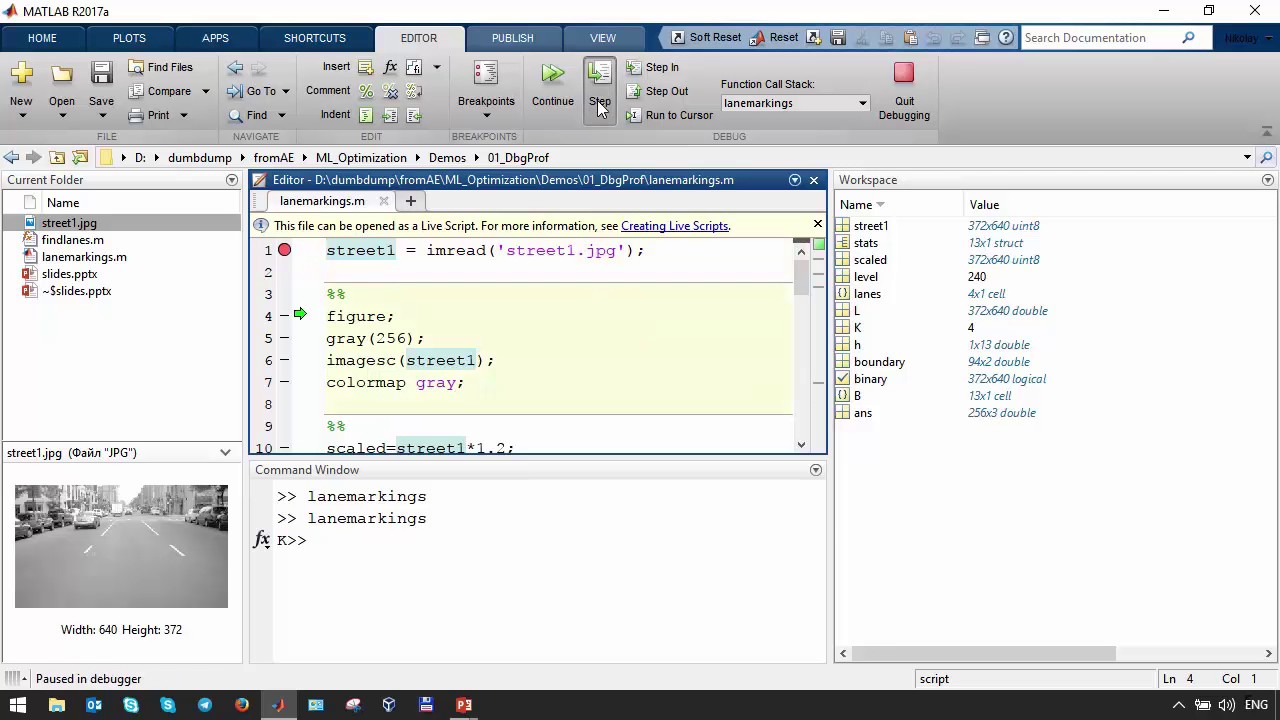Click the Step Out icon
1280x720 pixels.
click(x=634, y=91)
